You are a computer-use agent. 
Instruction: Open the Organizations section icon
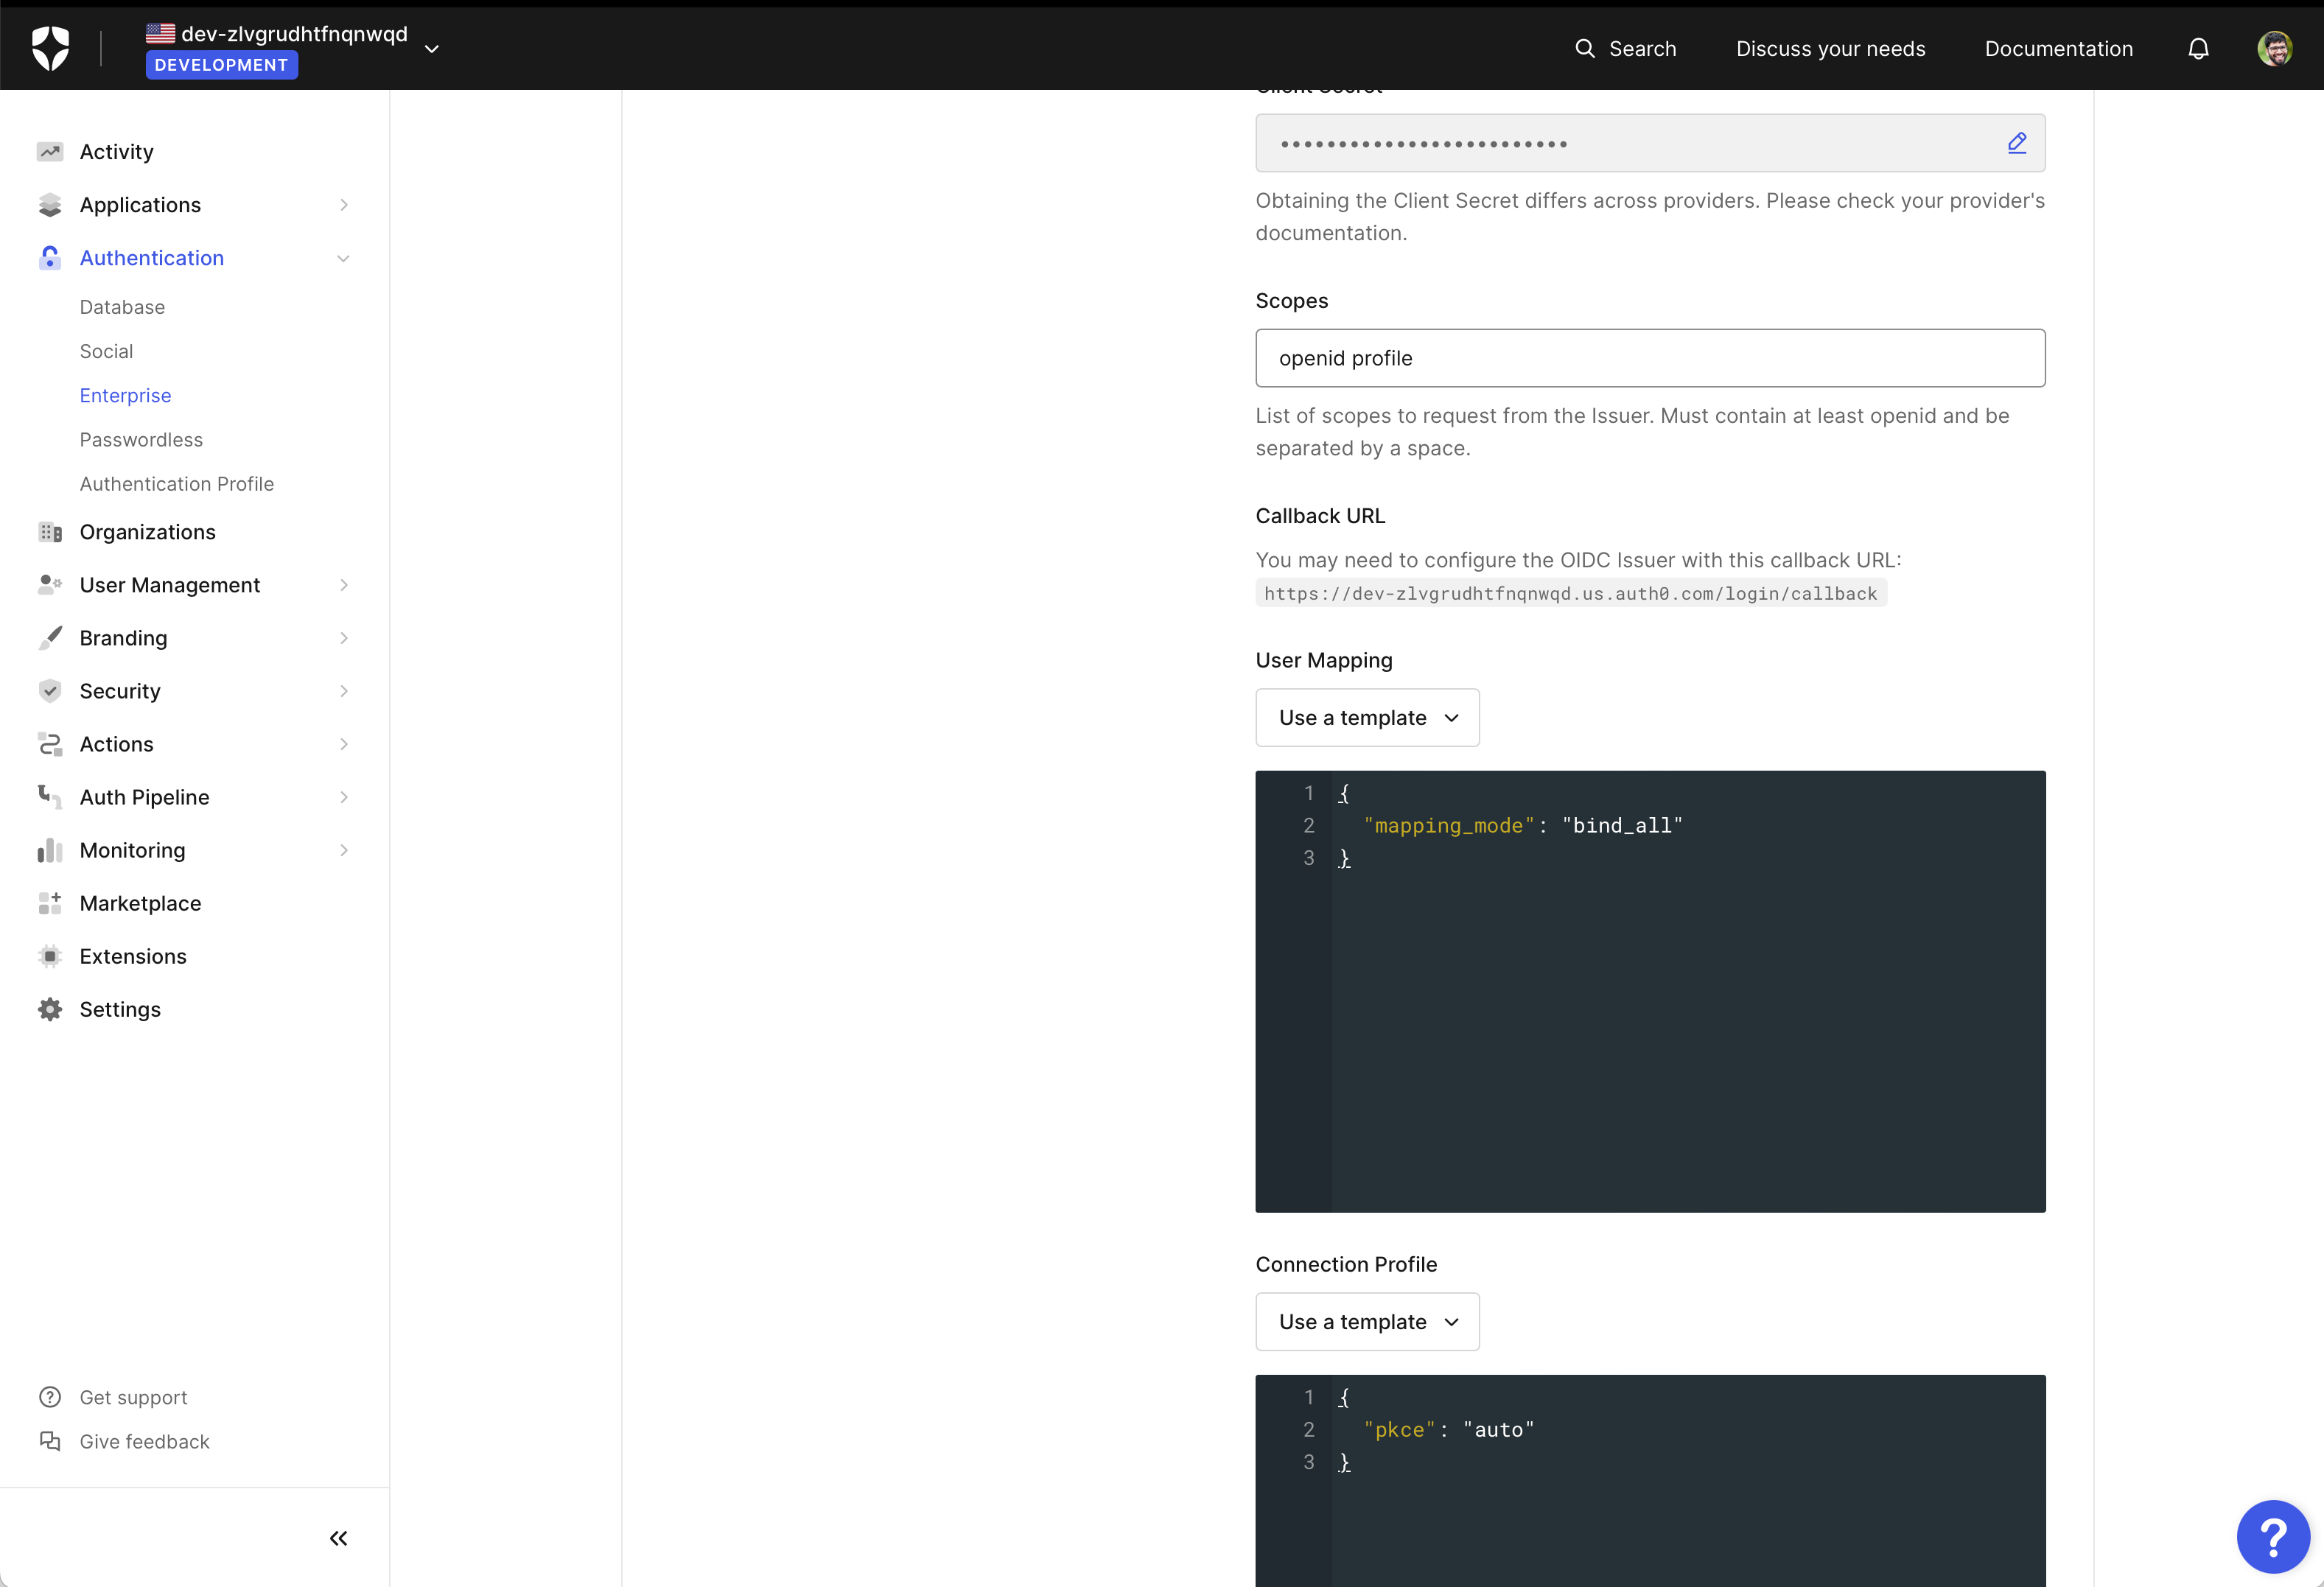(x=50, y=531)
